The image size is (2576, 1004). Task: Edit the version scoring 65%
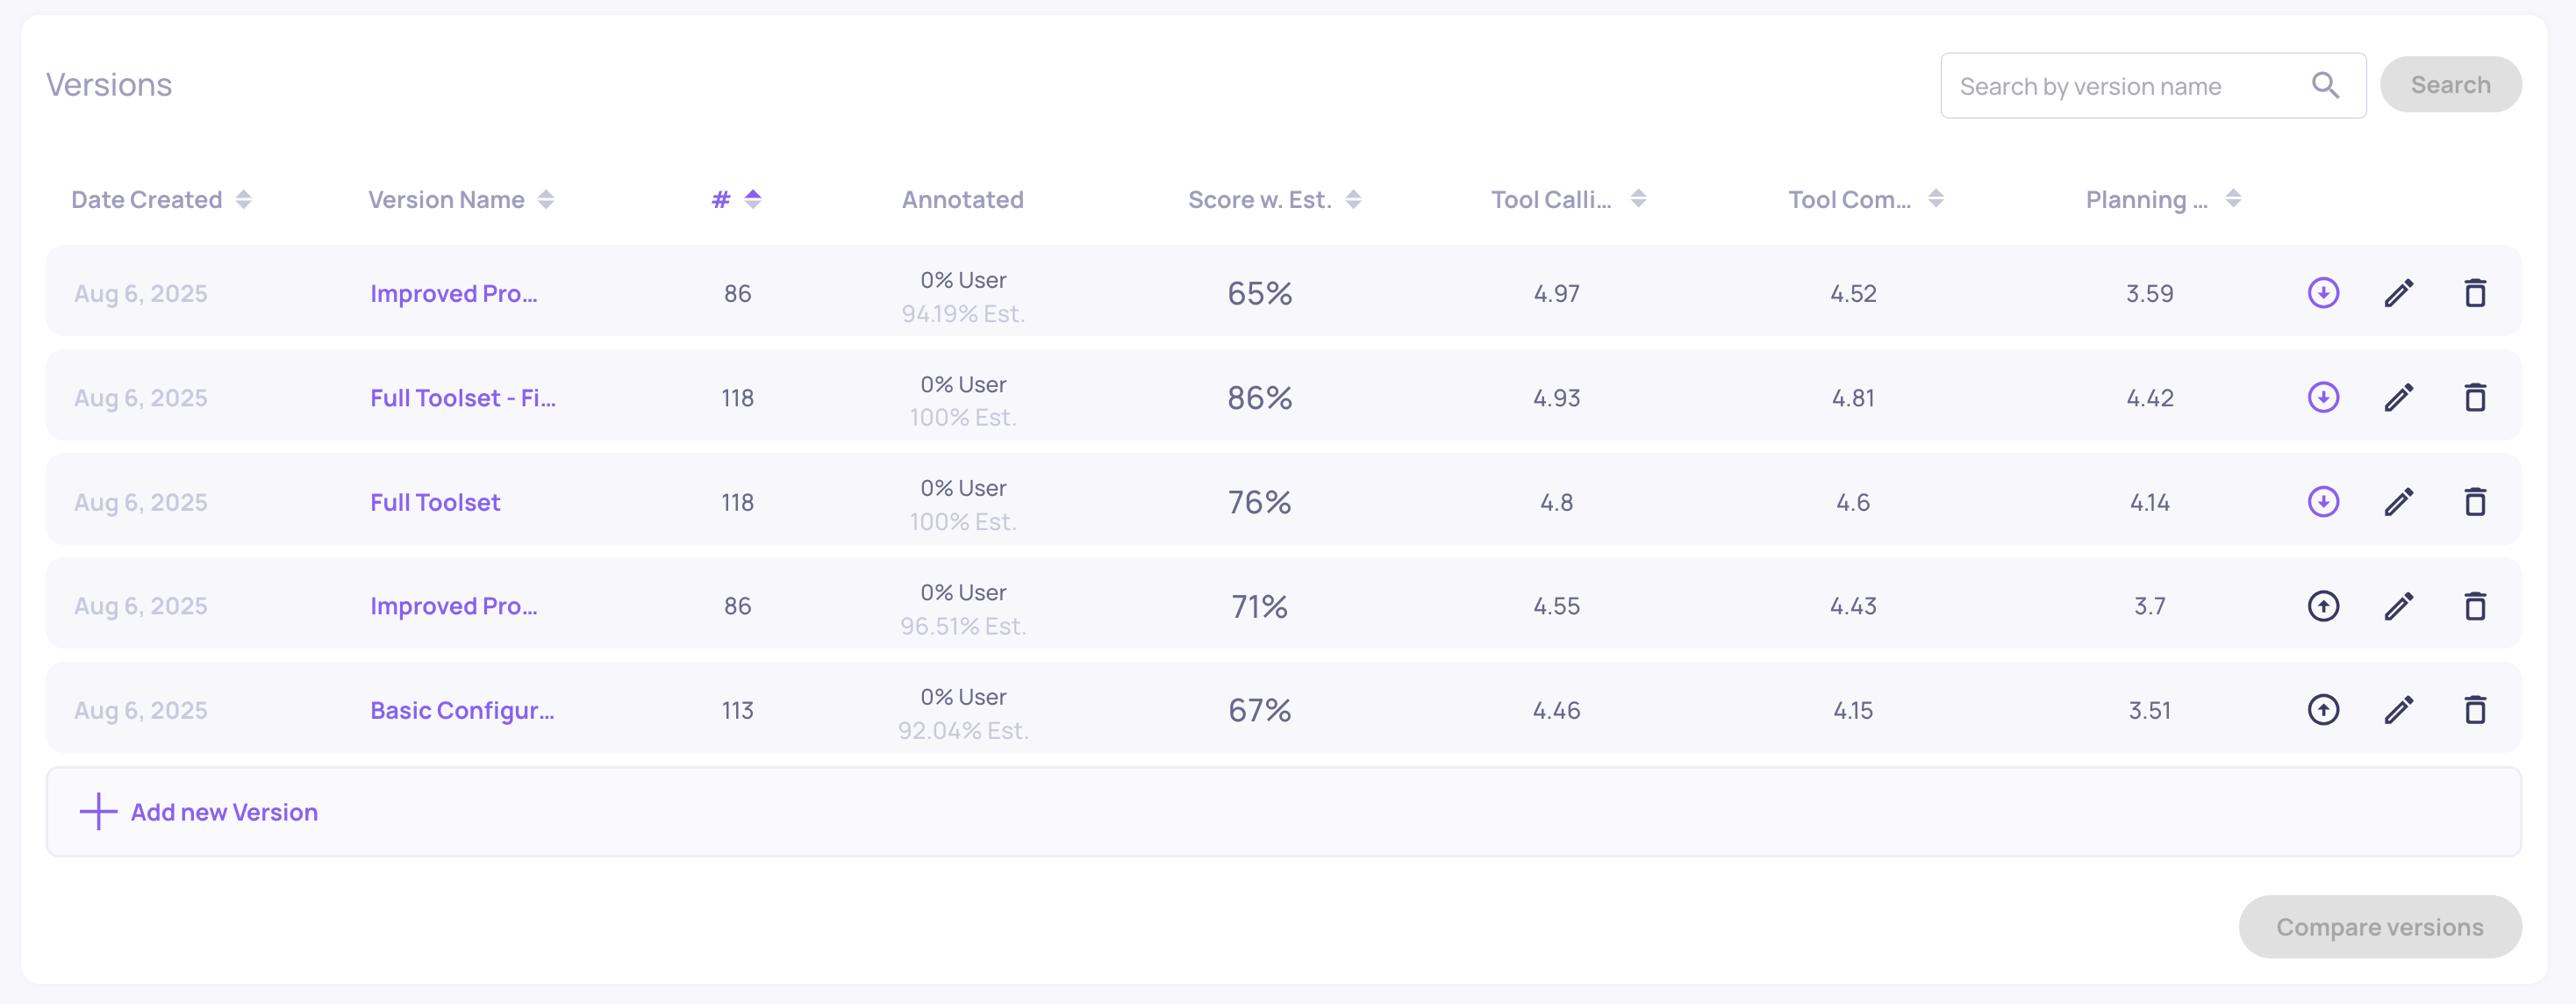click(x=2399, y=293)
